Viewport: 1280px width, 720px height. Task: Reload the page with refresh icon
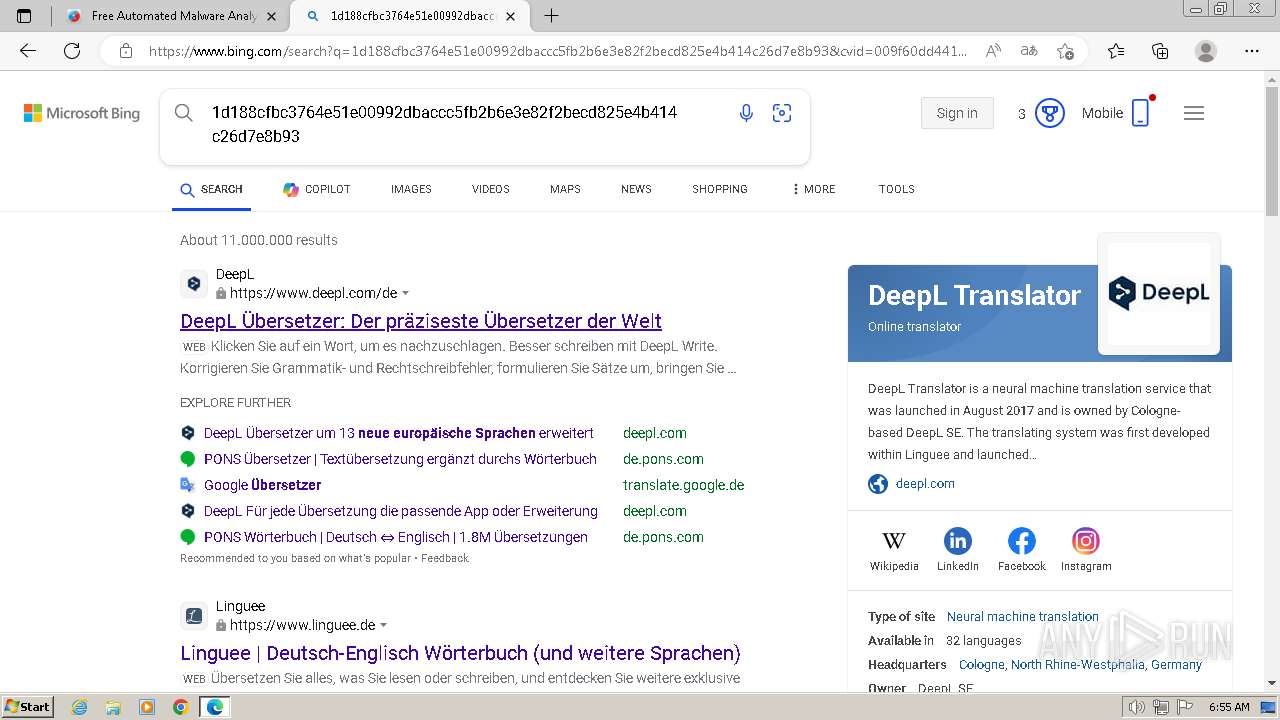pyautogui.click(x=72, y=51)
